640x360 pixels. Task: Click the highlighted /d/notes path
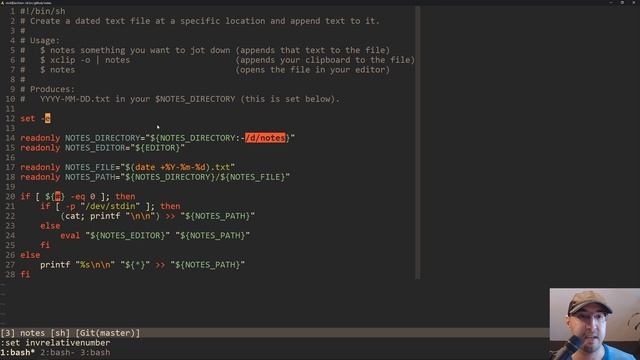pyautogui.click(x=265, y=138)
